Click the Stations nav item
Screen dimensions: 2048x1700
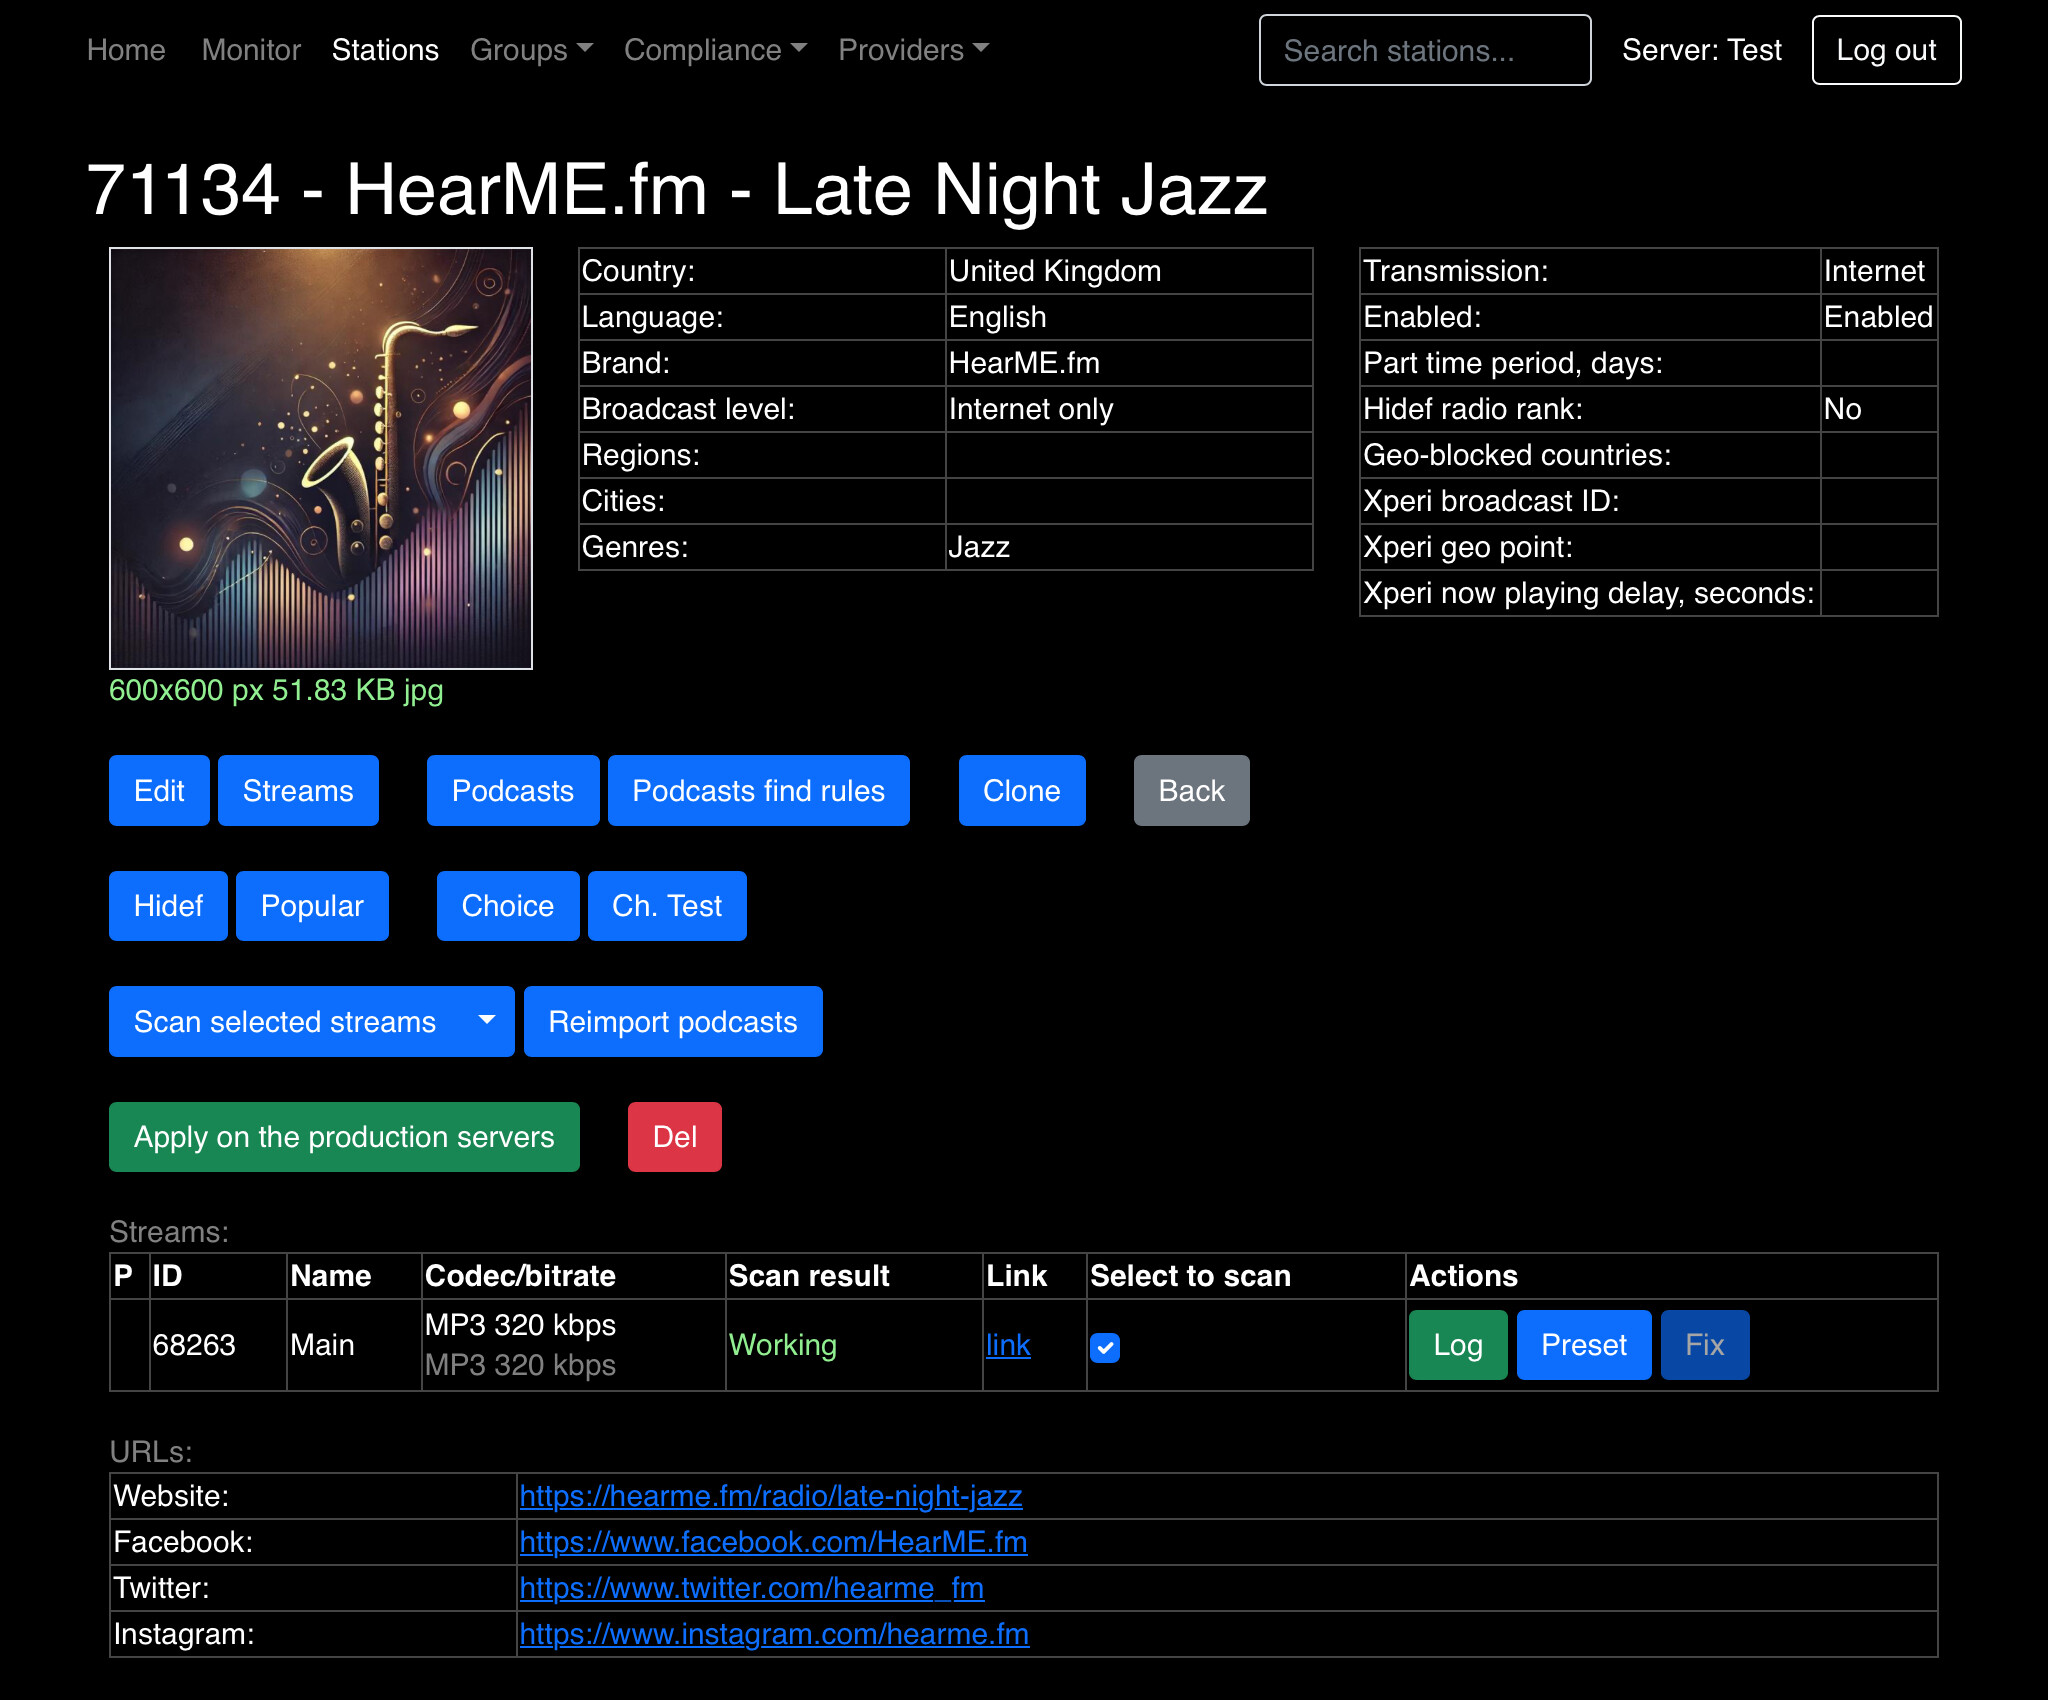coord(385,50)
